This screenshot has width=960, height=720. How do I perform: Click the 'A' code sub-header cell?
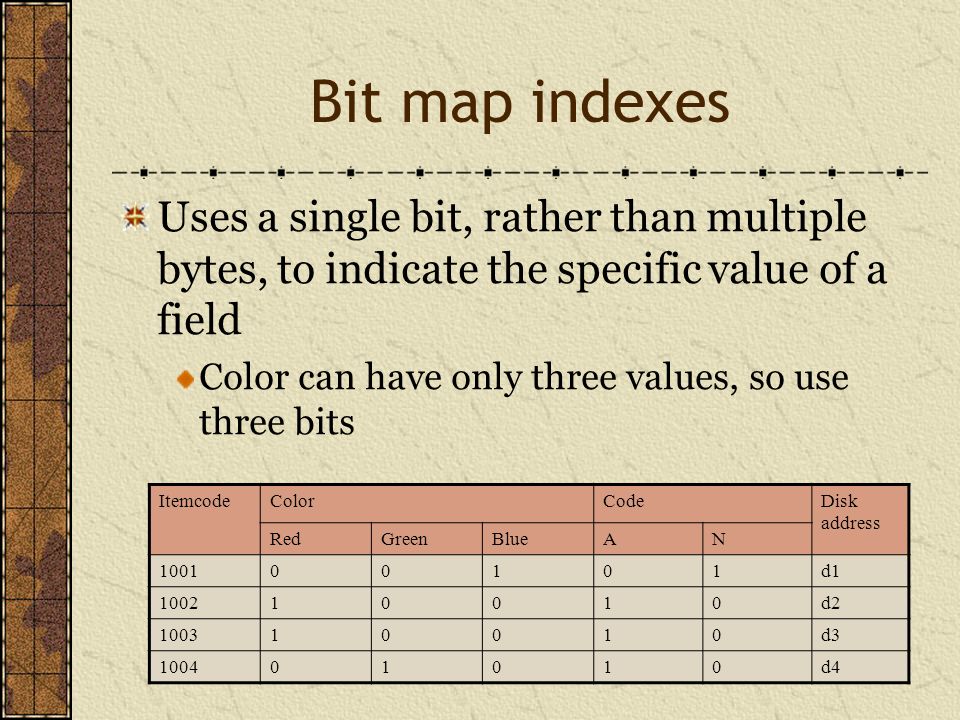pyautogui.click(x=648, y=539)
